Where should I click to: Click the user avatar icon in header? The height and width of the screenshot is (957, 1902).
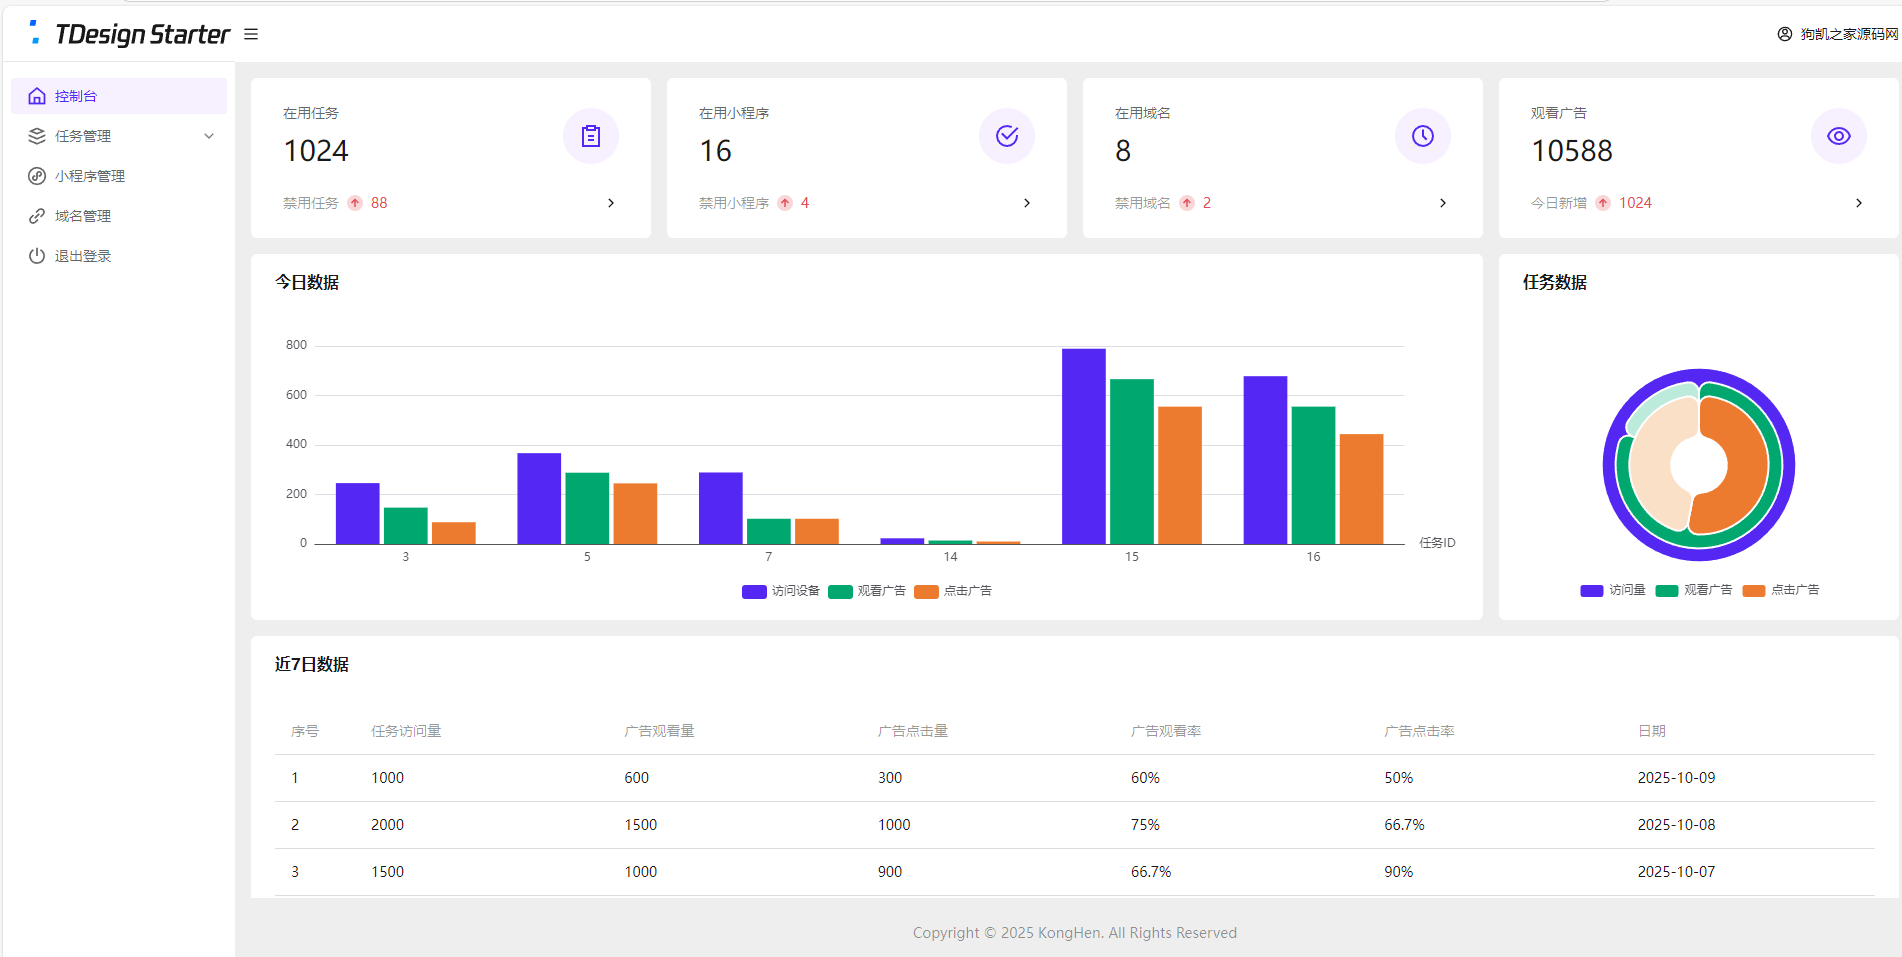1785,34
